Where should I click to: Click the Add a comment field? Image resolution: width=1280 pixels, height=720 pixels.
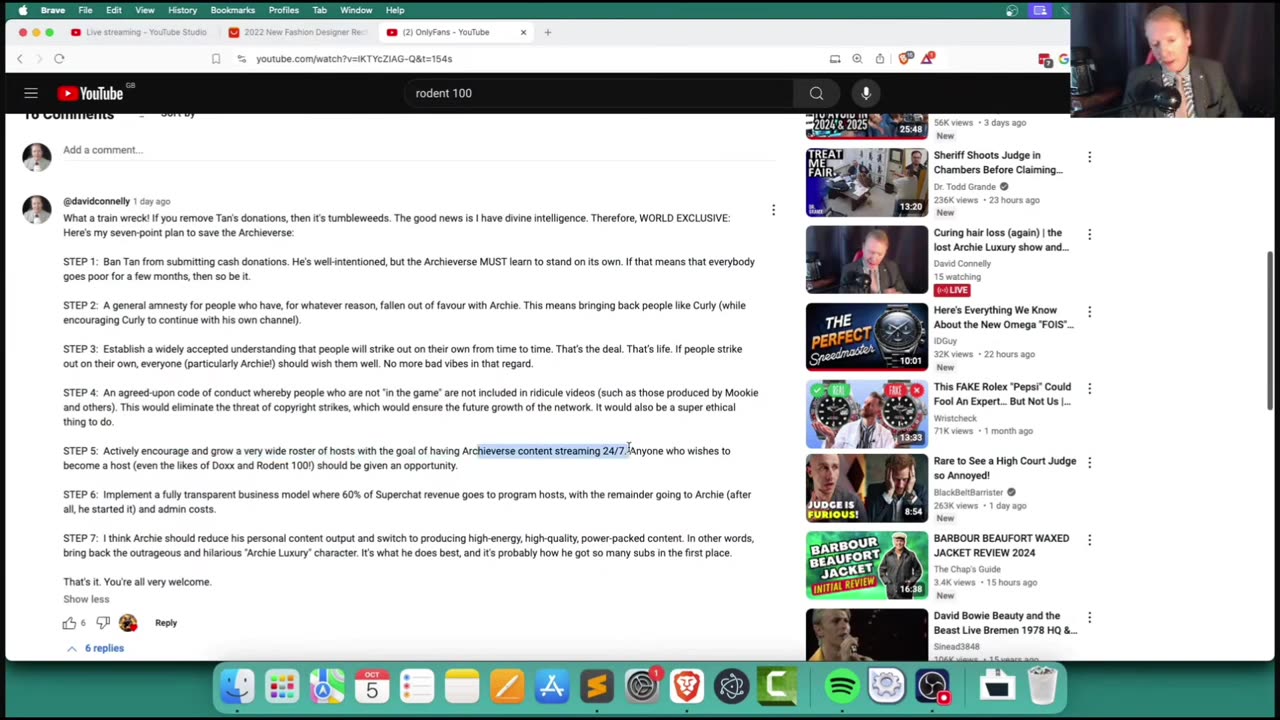pos(418,150)
